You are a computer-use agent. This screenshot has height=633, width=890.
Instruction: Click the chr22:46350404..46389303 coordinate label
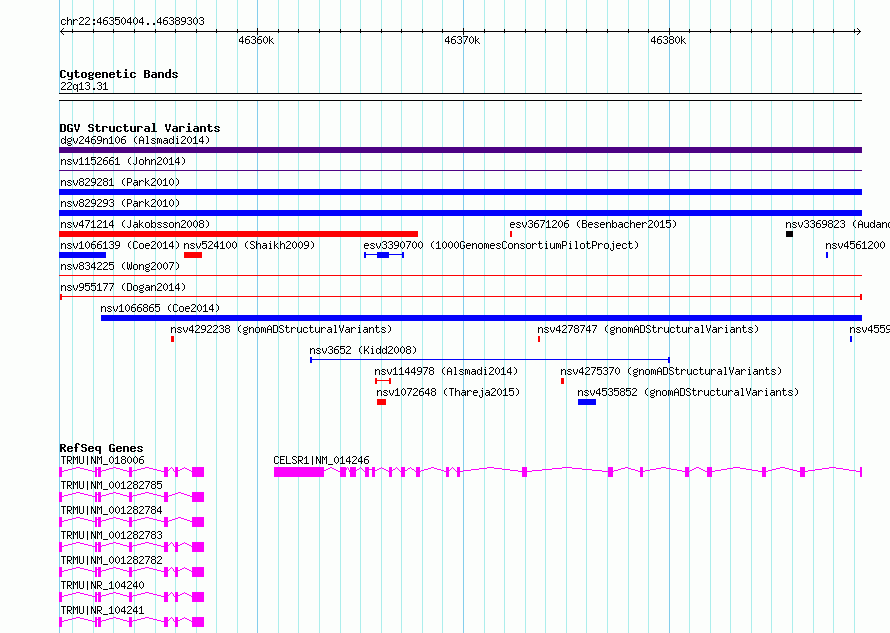tap(132, 21)
